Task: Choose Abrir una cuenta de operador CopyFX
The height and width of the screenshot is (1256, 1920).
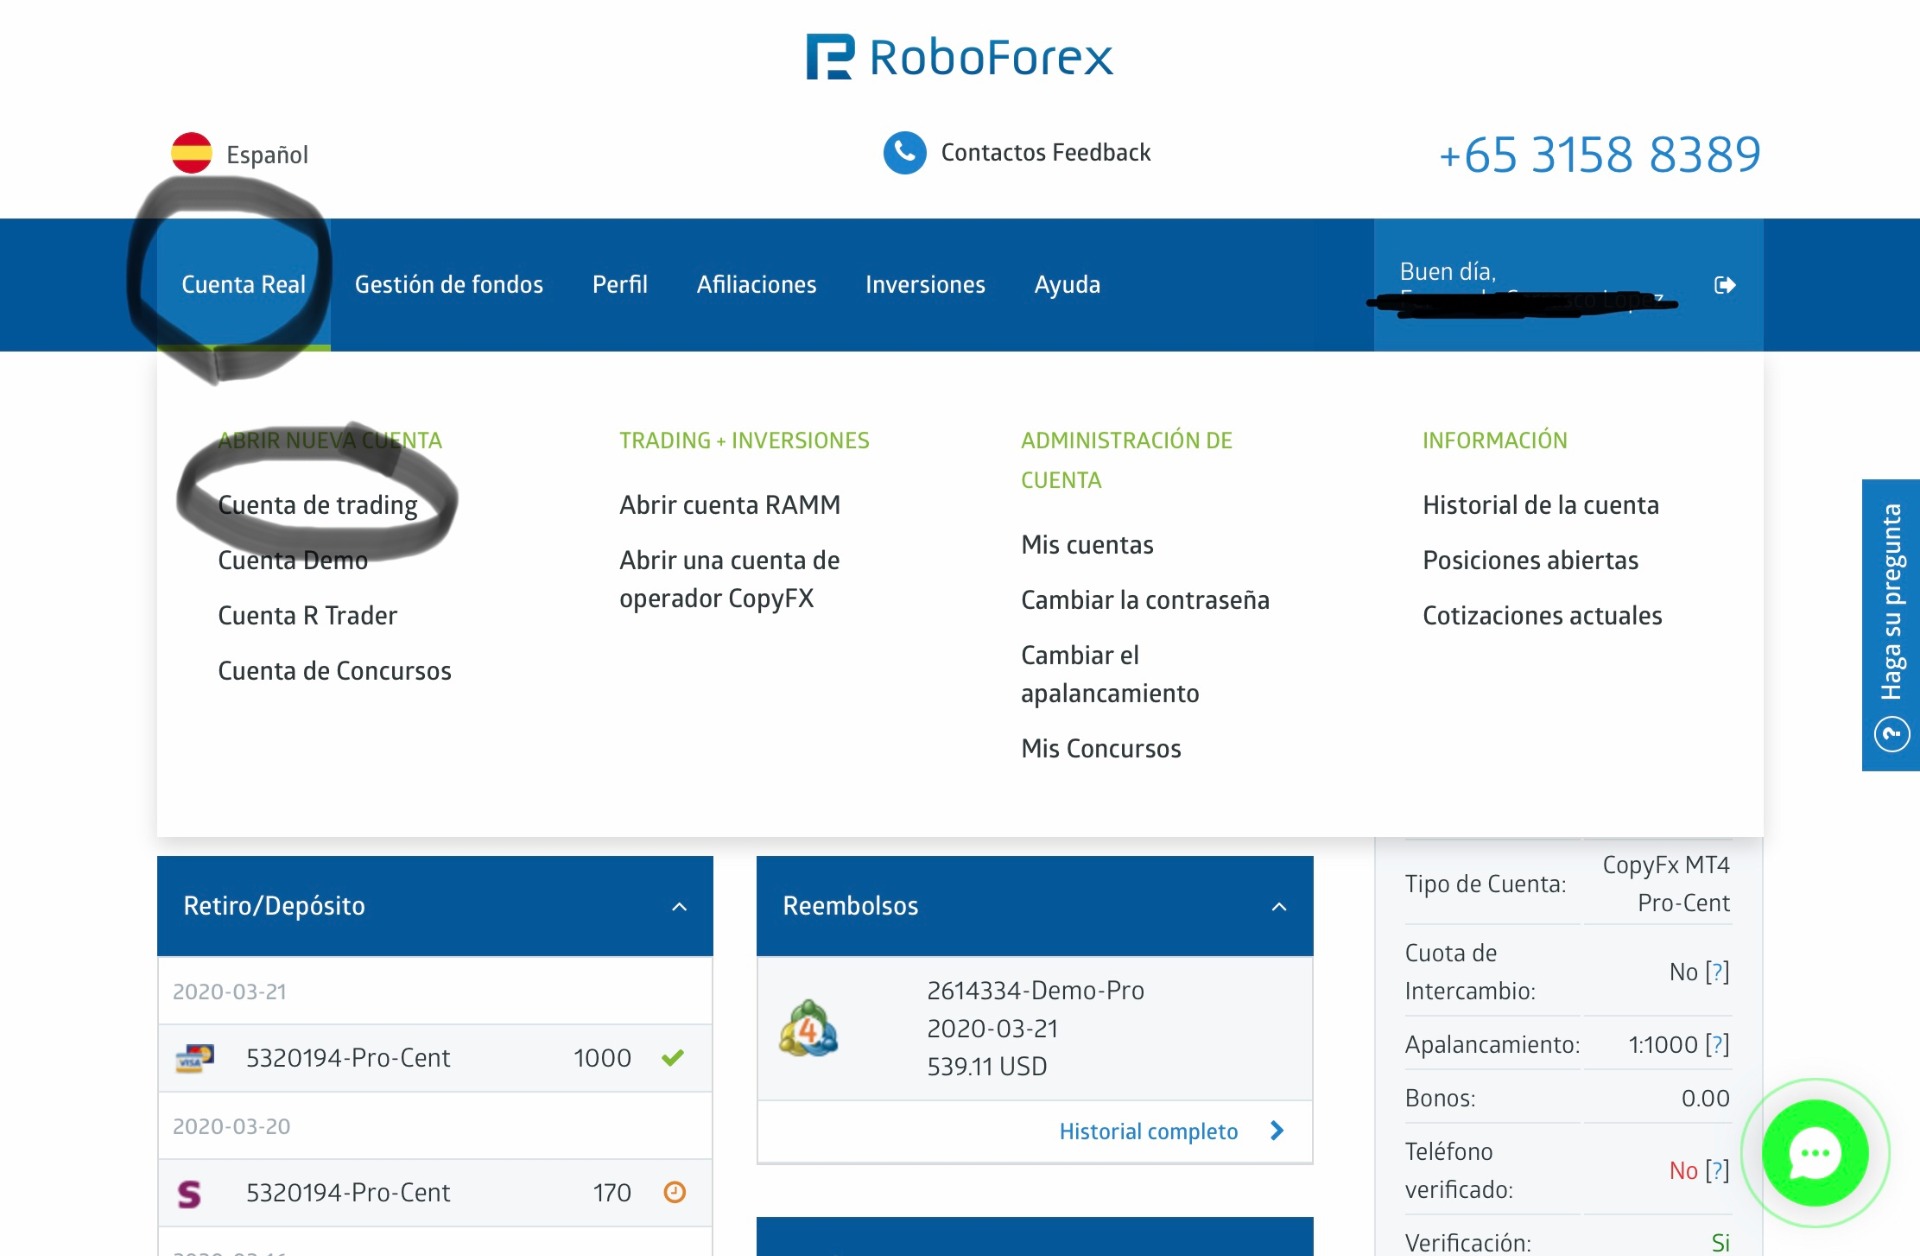Action: pos(730,579)
